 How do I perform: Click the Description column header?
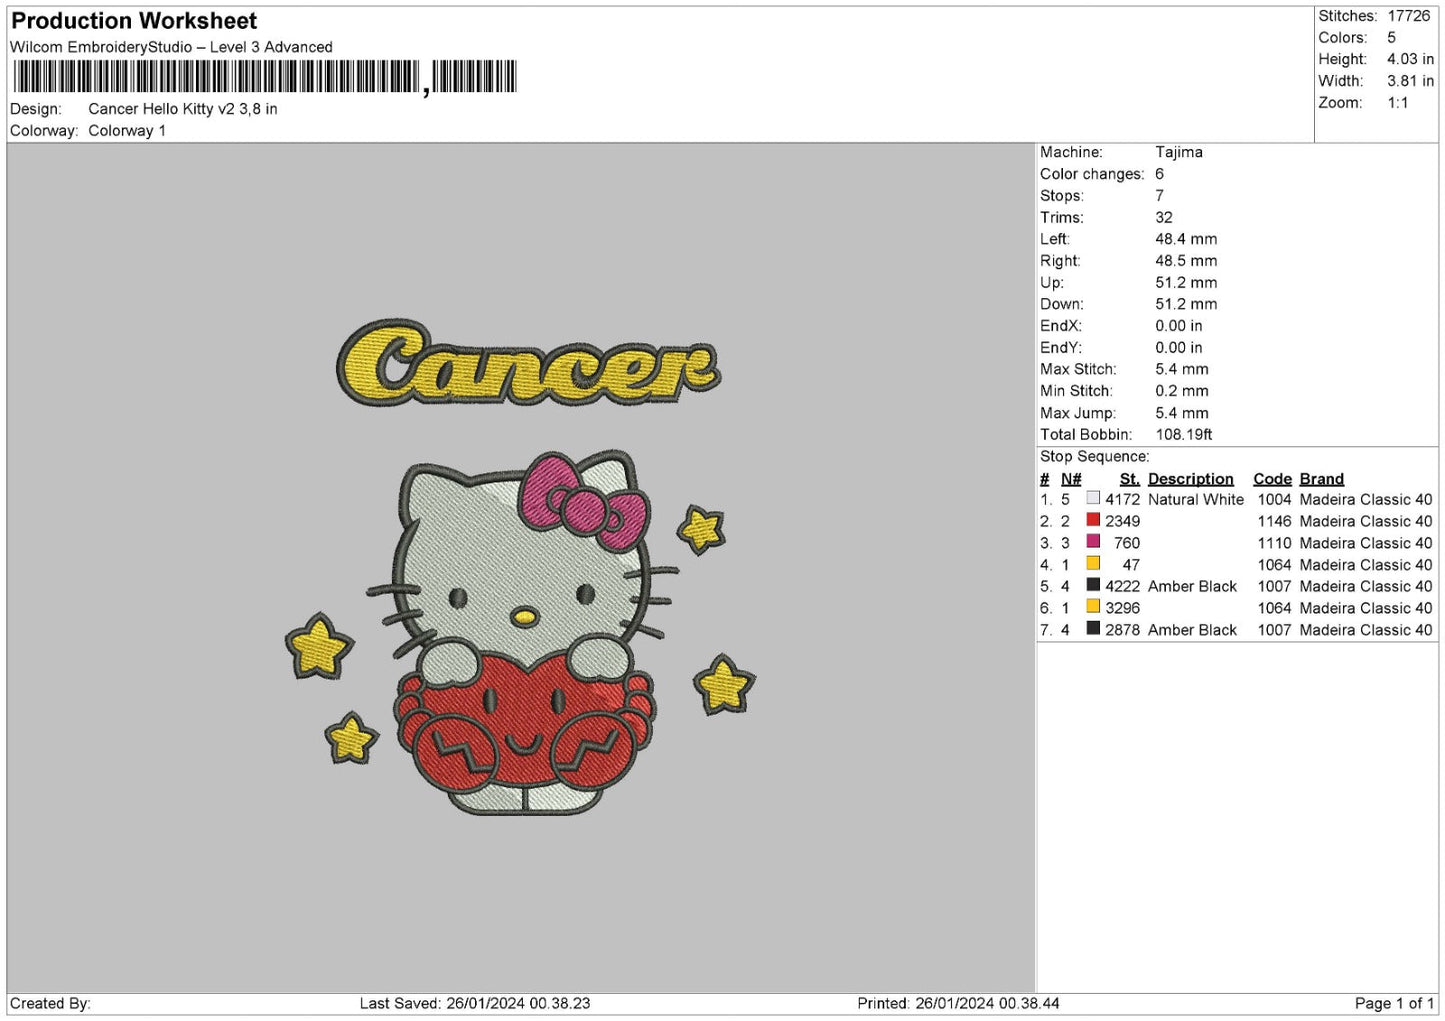coord(1191,479)
